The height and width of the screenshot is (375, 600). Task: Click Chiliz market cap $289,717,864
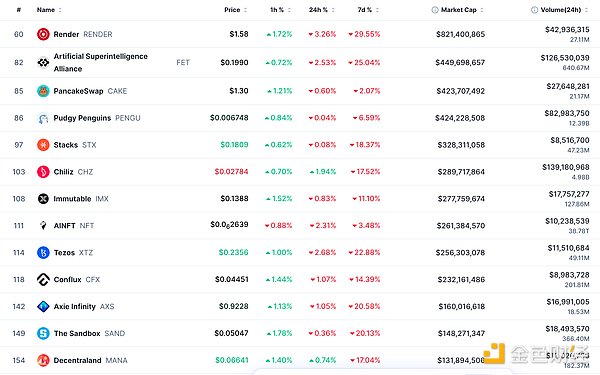461,172
